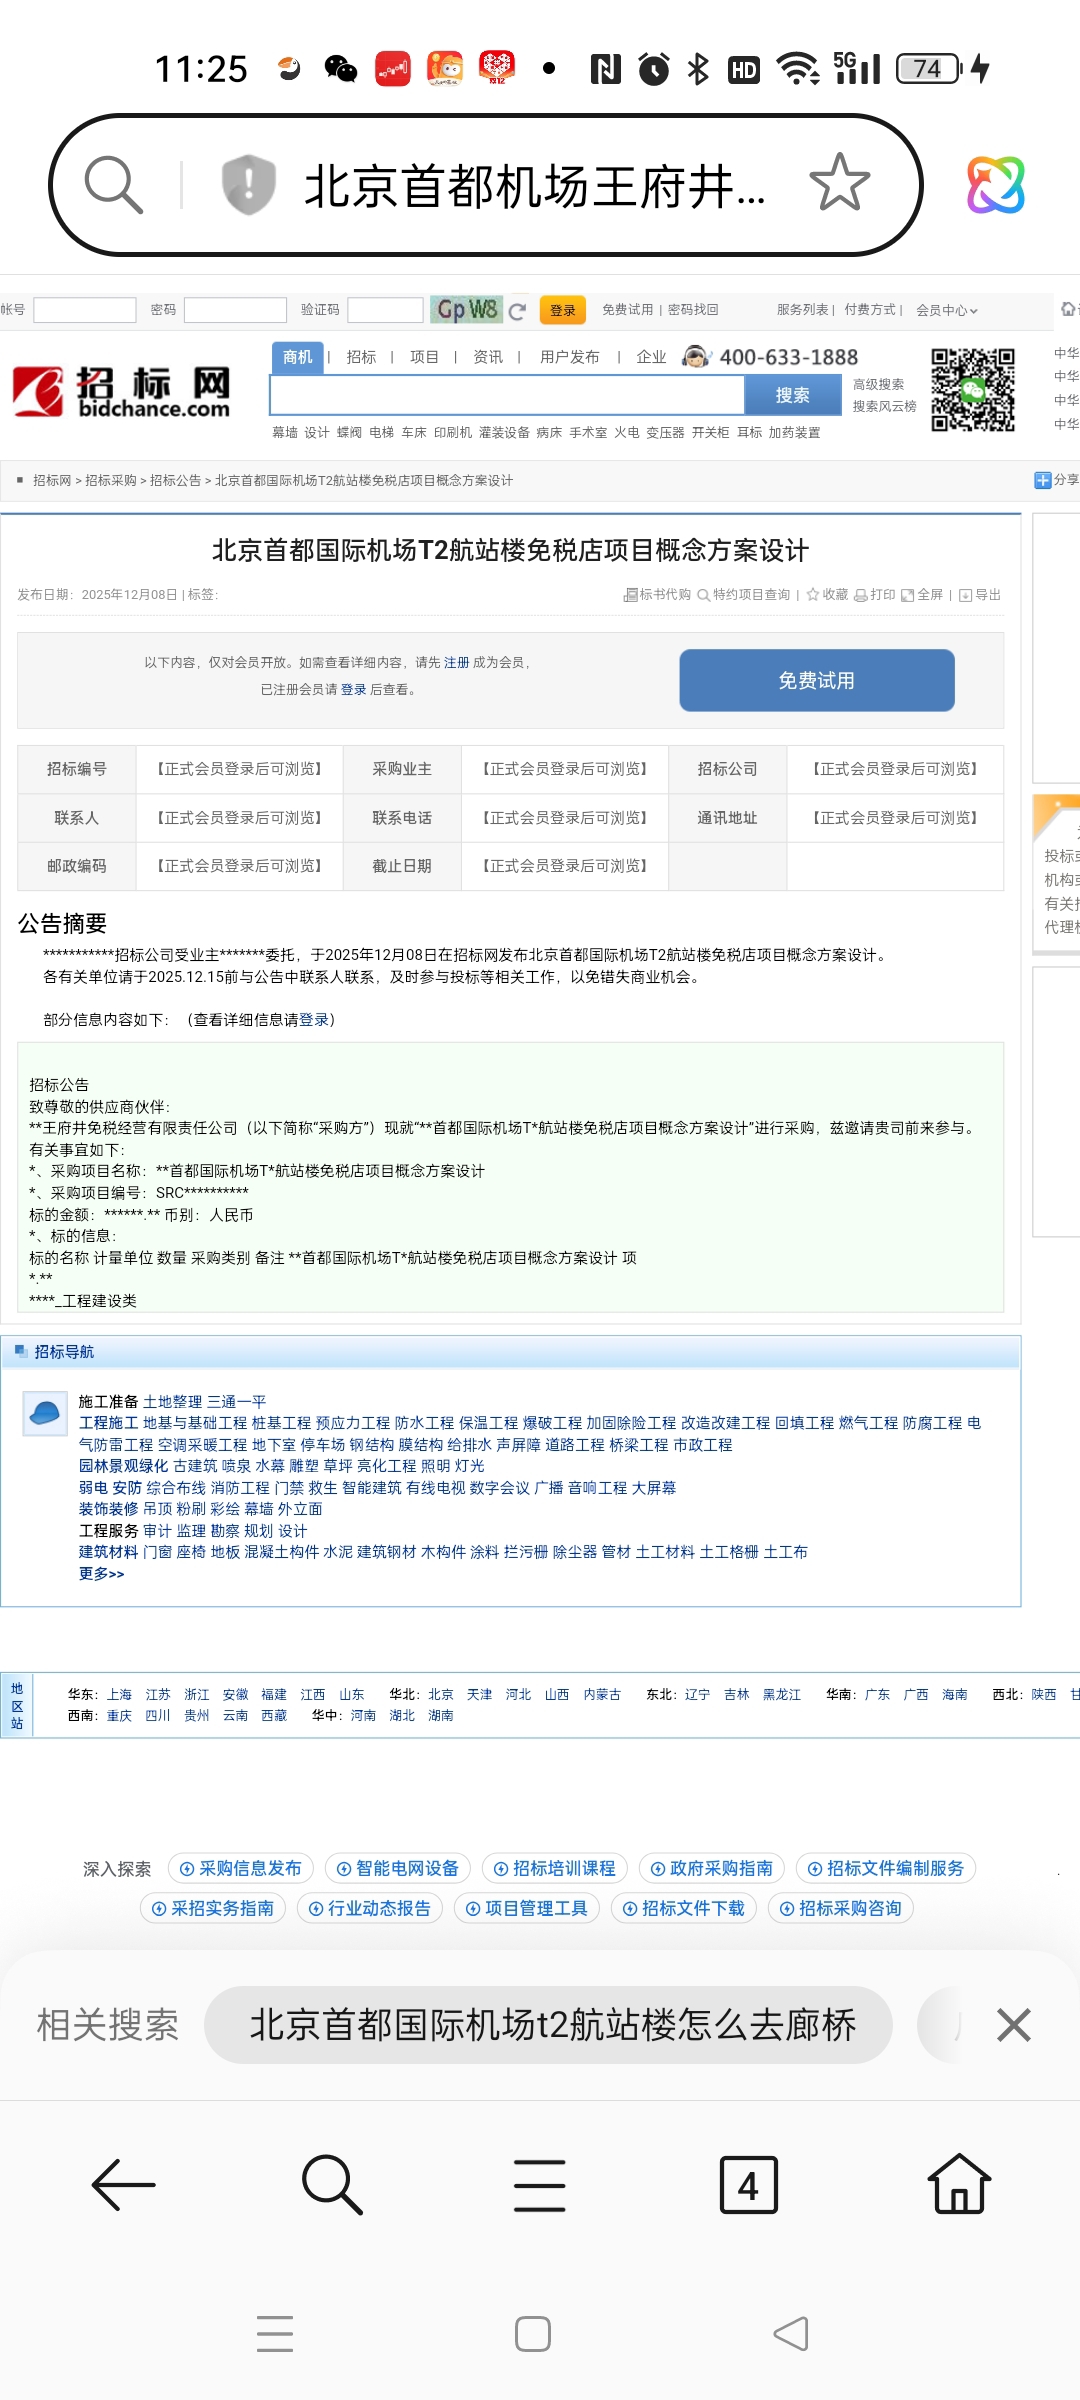Click 登录 link after 查看详细信息请
Image resolution: width=1080 pixels, height=2400 pixels.
coord(313,1020)
